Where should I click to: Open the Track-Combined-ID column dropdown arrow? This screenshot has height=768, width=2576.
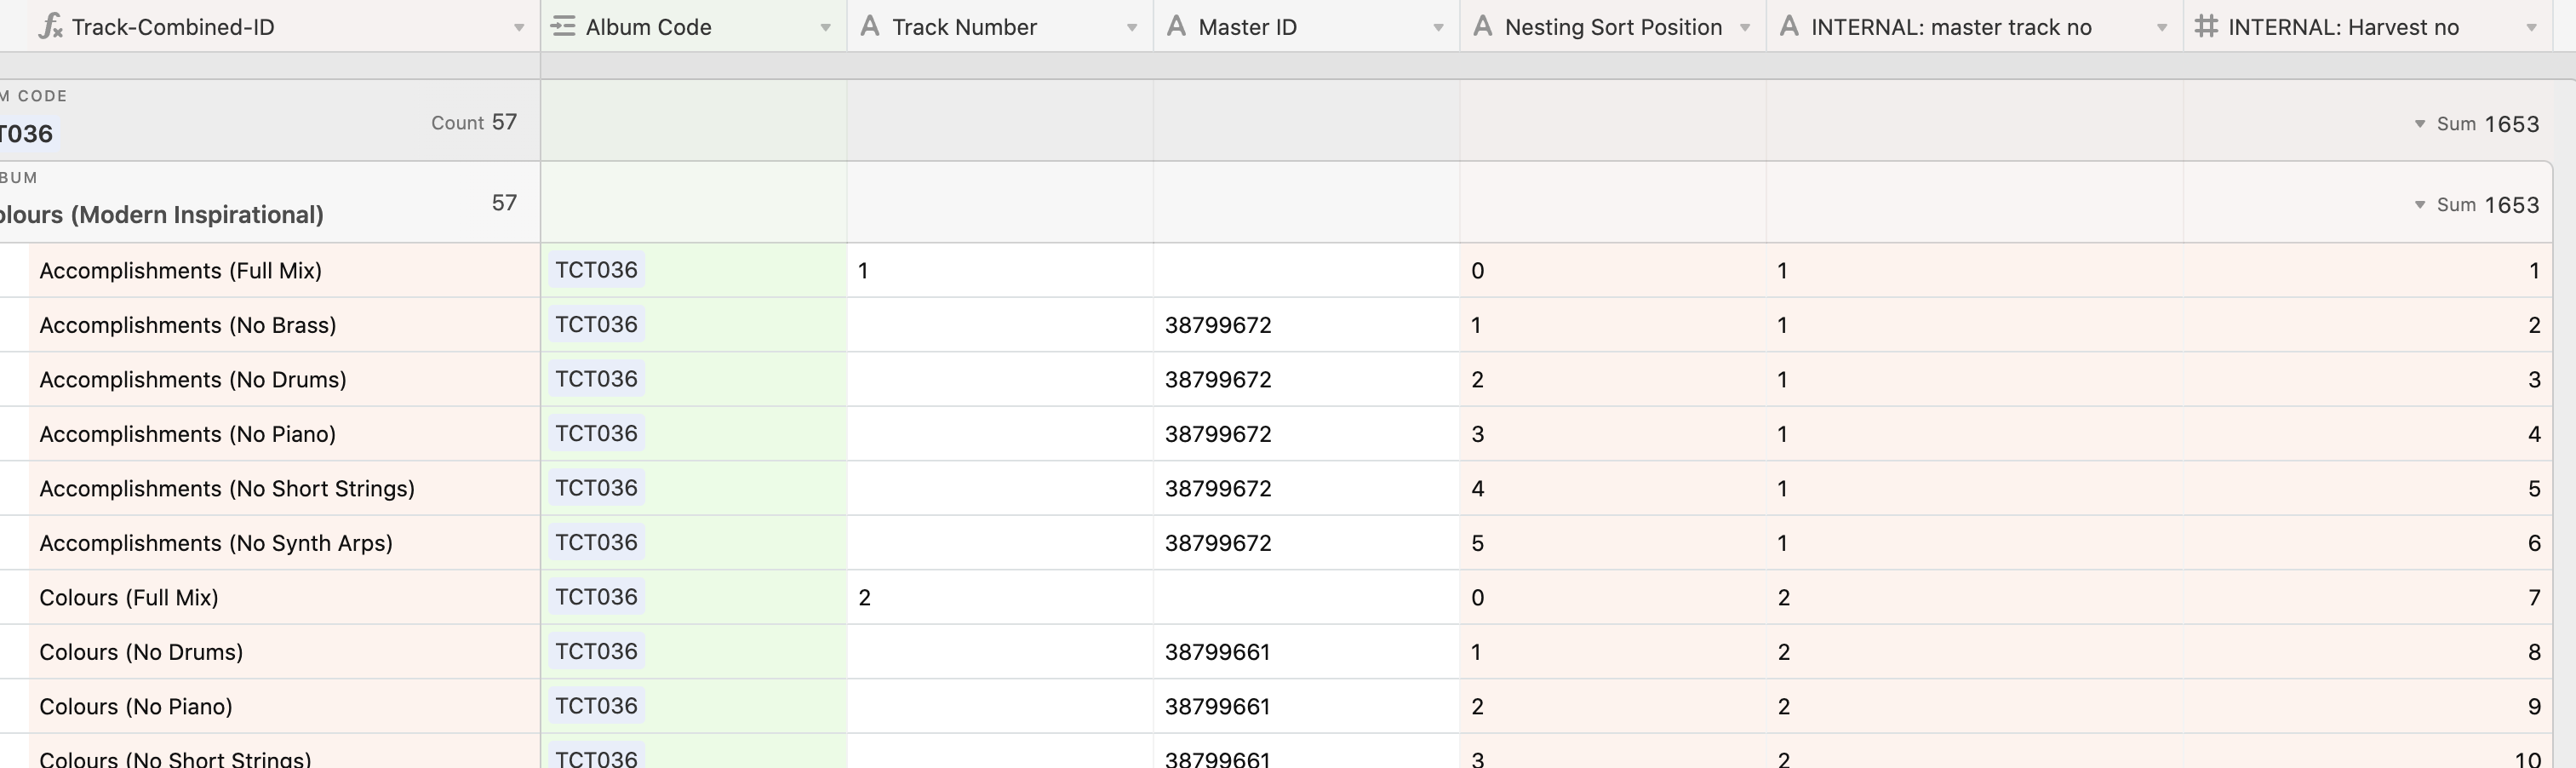(x=519, y=28)
